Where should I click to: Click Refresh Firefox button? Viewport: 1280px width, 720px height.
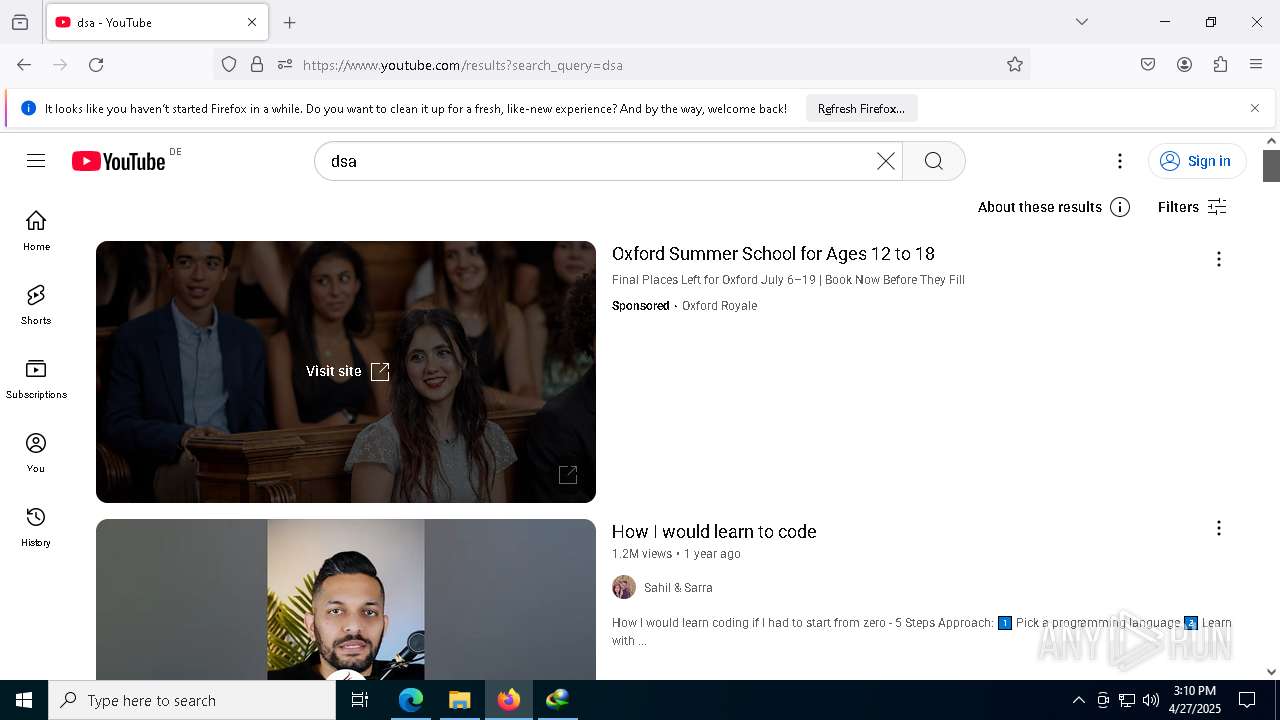coord(861,109)
